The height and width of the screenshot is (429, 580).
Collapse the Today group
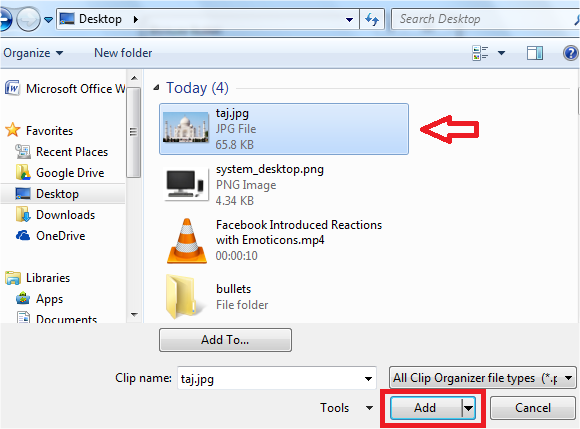pyautogui.click(x=156, y=88)
